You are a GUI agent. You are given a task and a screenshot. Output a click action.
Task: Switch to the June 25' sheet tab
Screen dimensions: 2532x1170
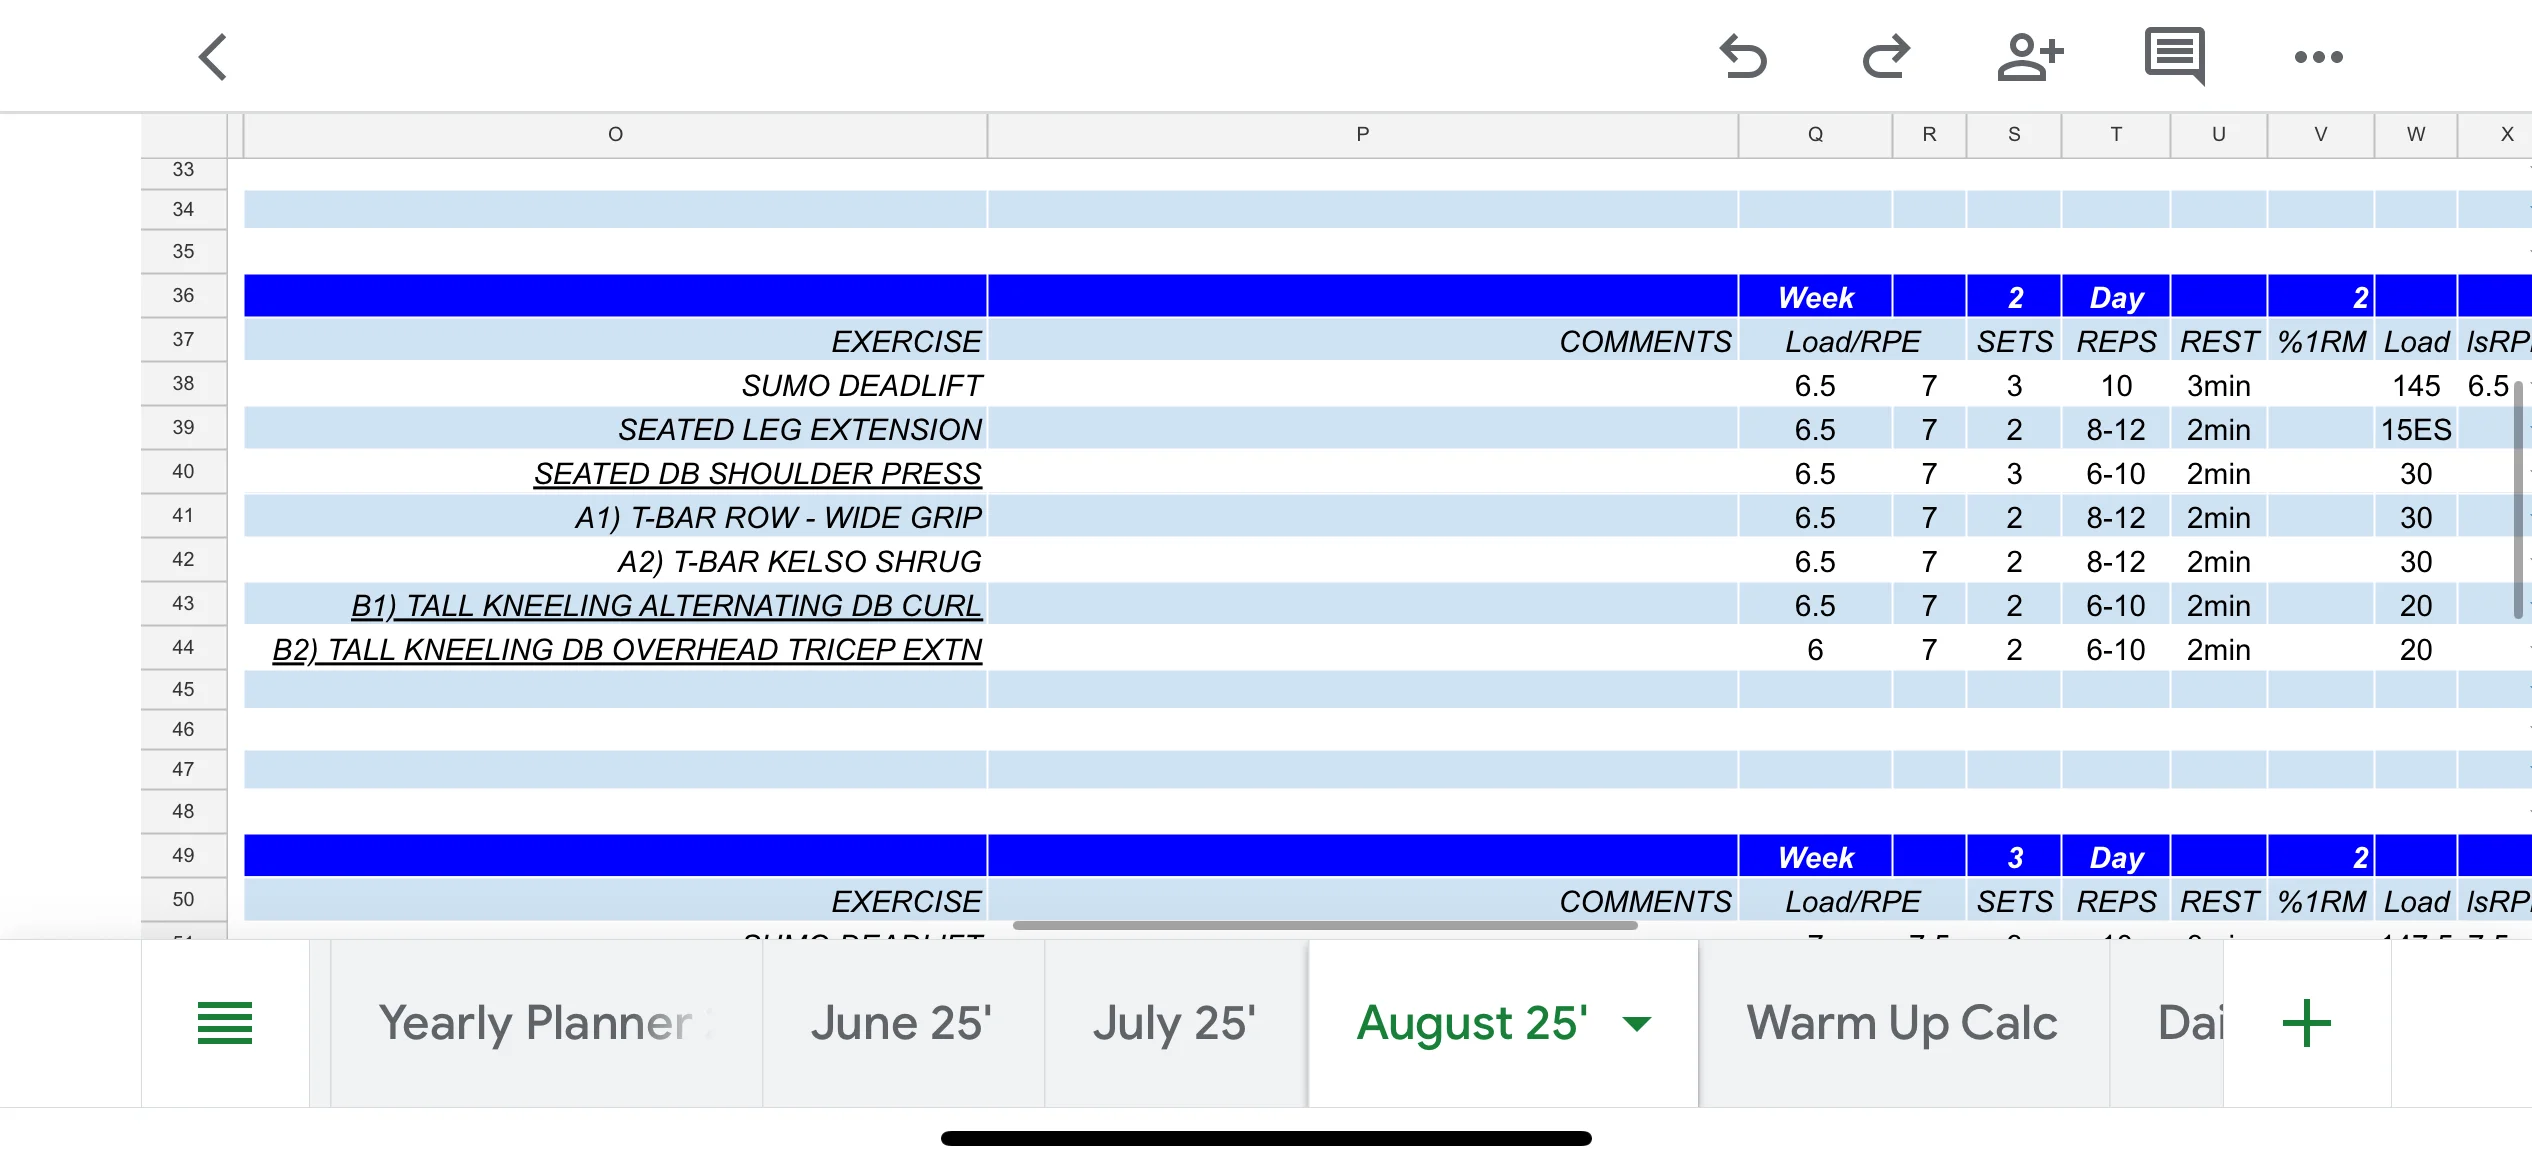(901, 1023)
